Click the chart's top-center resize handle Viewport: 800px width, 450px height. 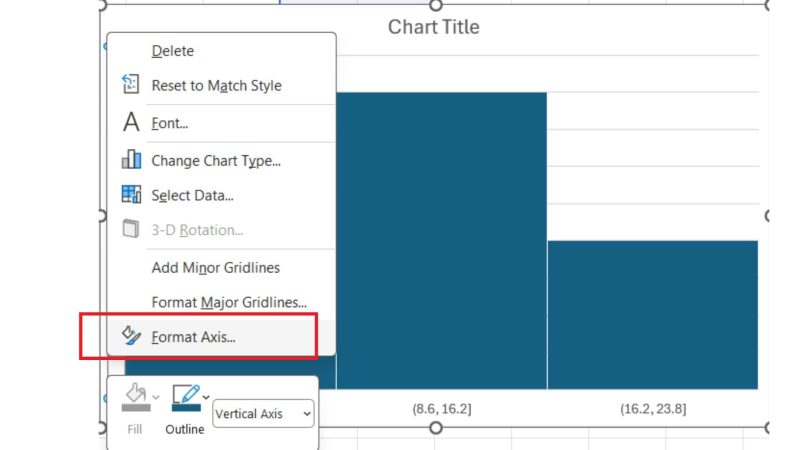435,6
